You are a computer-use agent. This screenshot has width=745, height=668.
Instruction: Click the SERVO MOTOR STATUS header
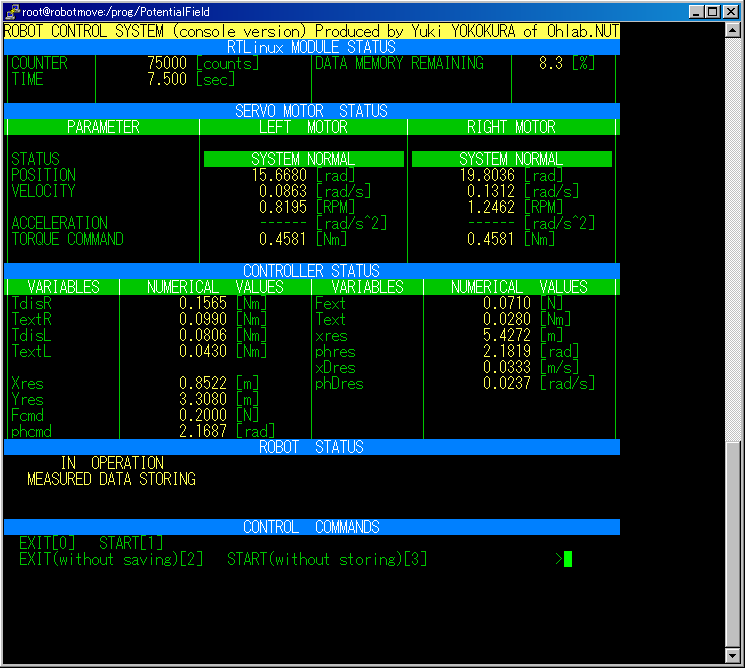311,111
